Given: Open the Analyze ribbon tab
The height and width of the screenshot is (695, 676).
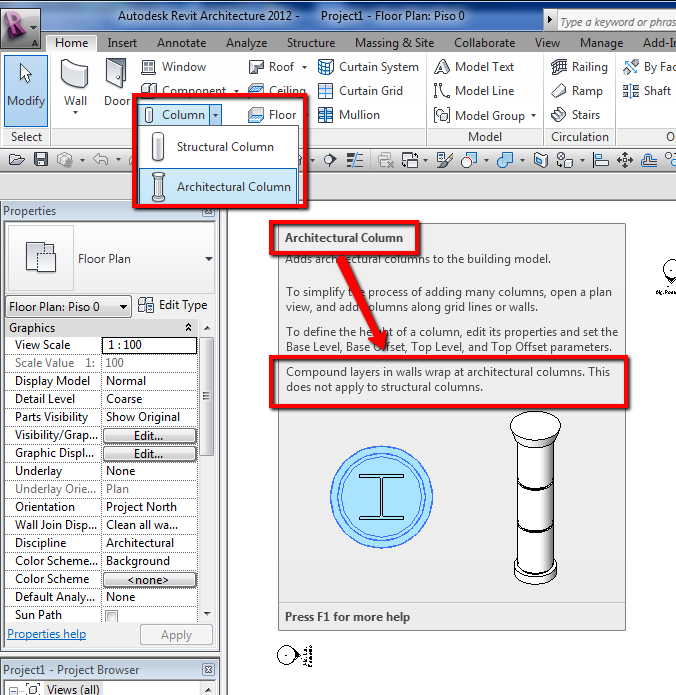Looking at the screenshot, I should [246, 43].
